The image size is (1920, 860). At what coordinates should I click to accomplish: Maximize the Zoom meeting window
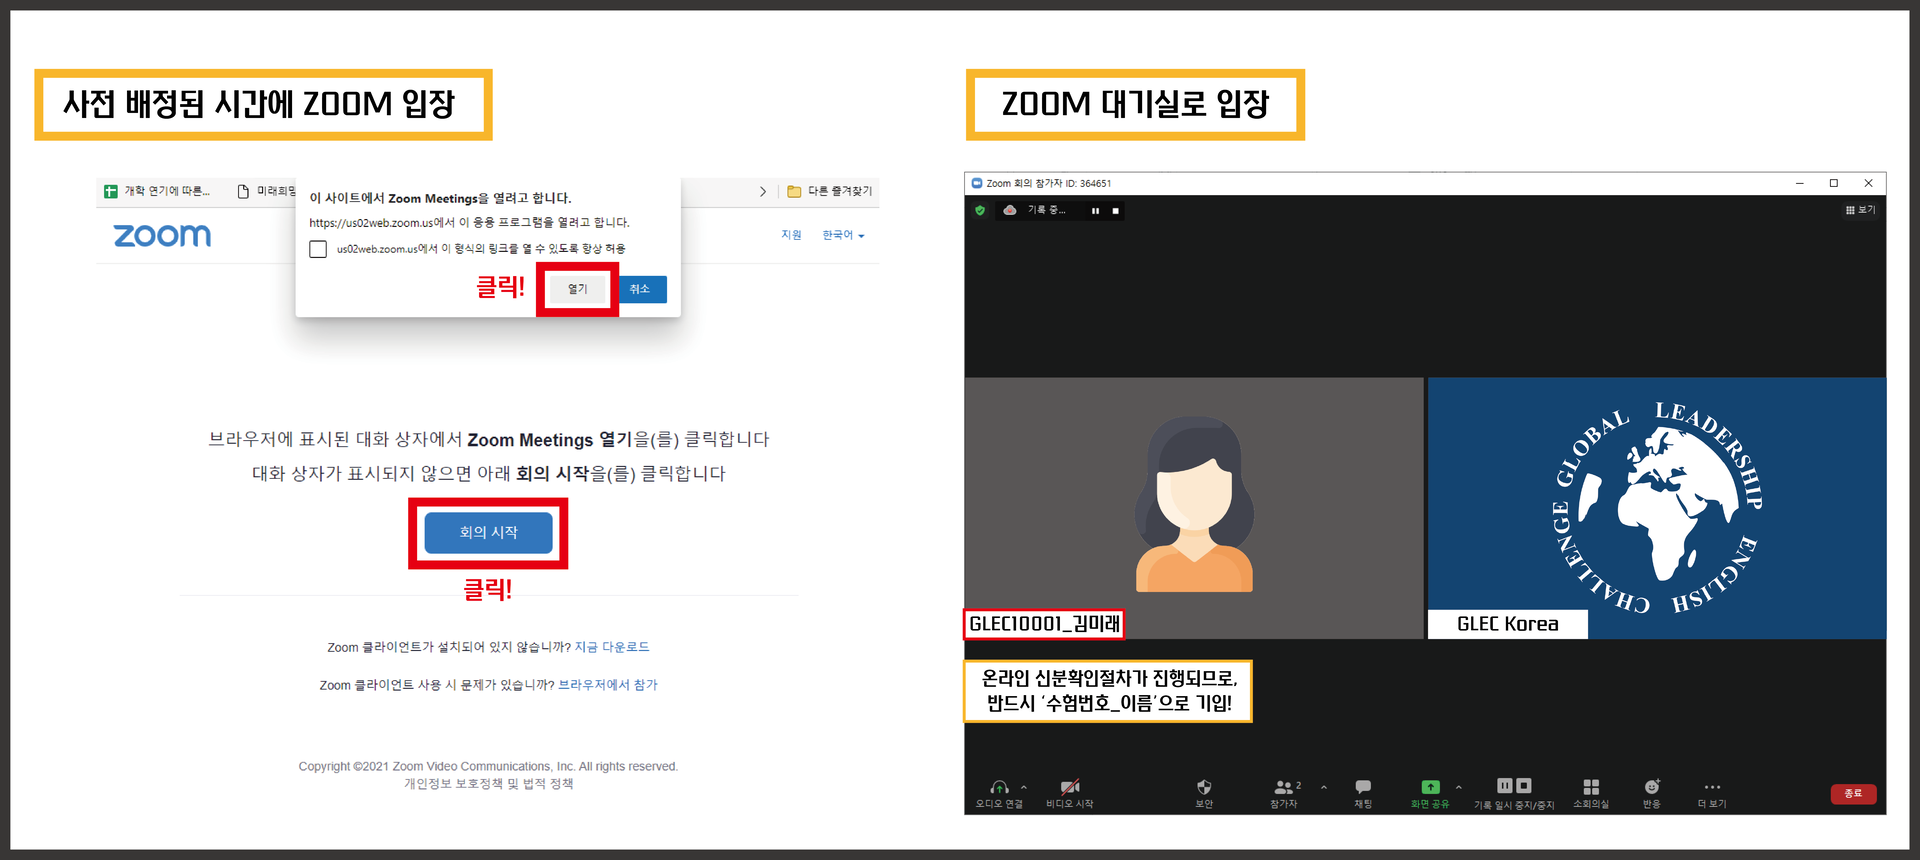(x=1834, y=183)
